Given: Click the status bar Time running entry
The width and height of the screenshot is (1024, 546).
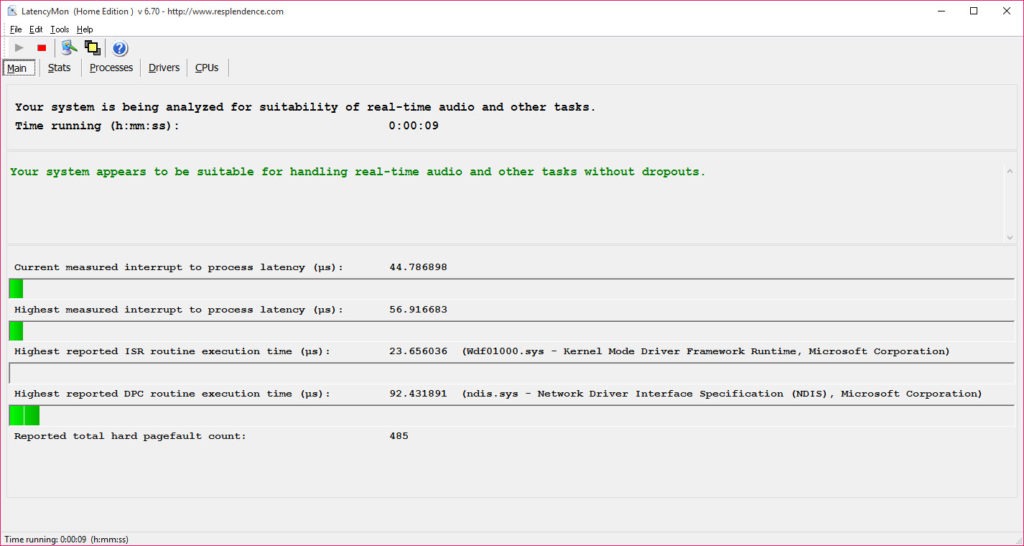Looking at the screenshot, I should click(x=67, y=539).
